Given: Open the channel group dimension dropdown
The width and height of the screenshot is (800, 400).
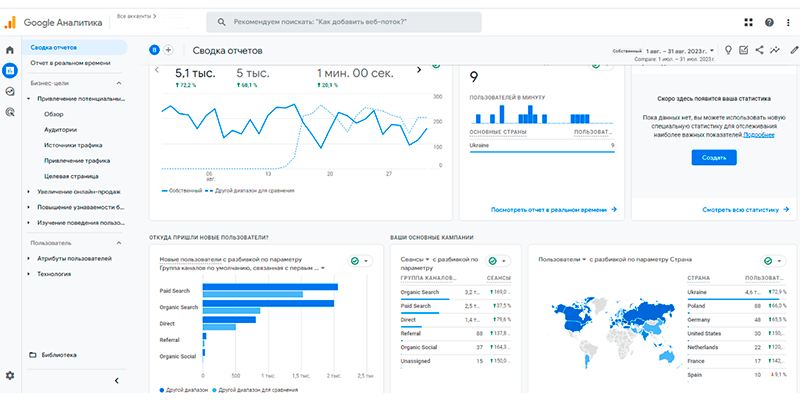Looking at the screenshot, I should pos(242,267).
